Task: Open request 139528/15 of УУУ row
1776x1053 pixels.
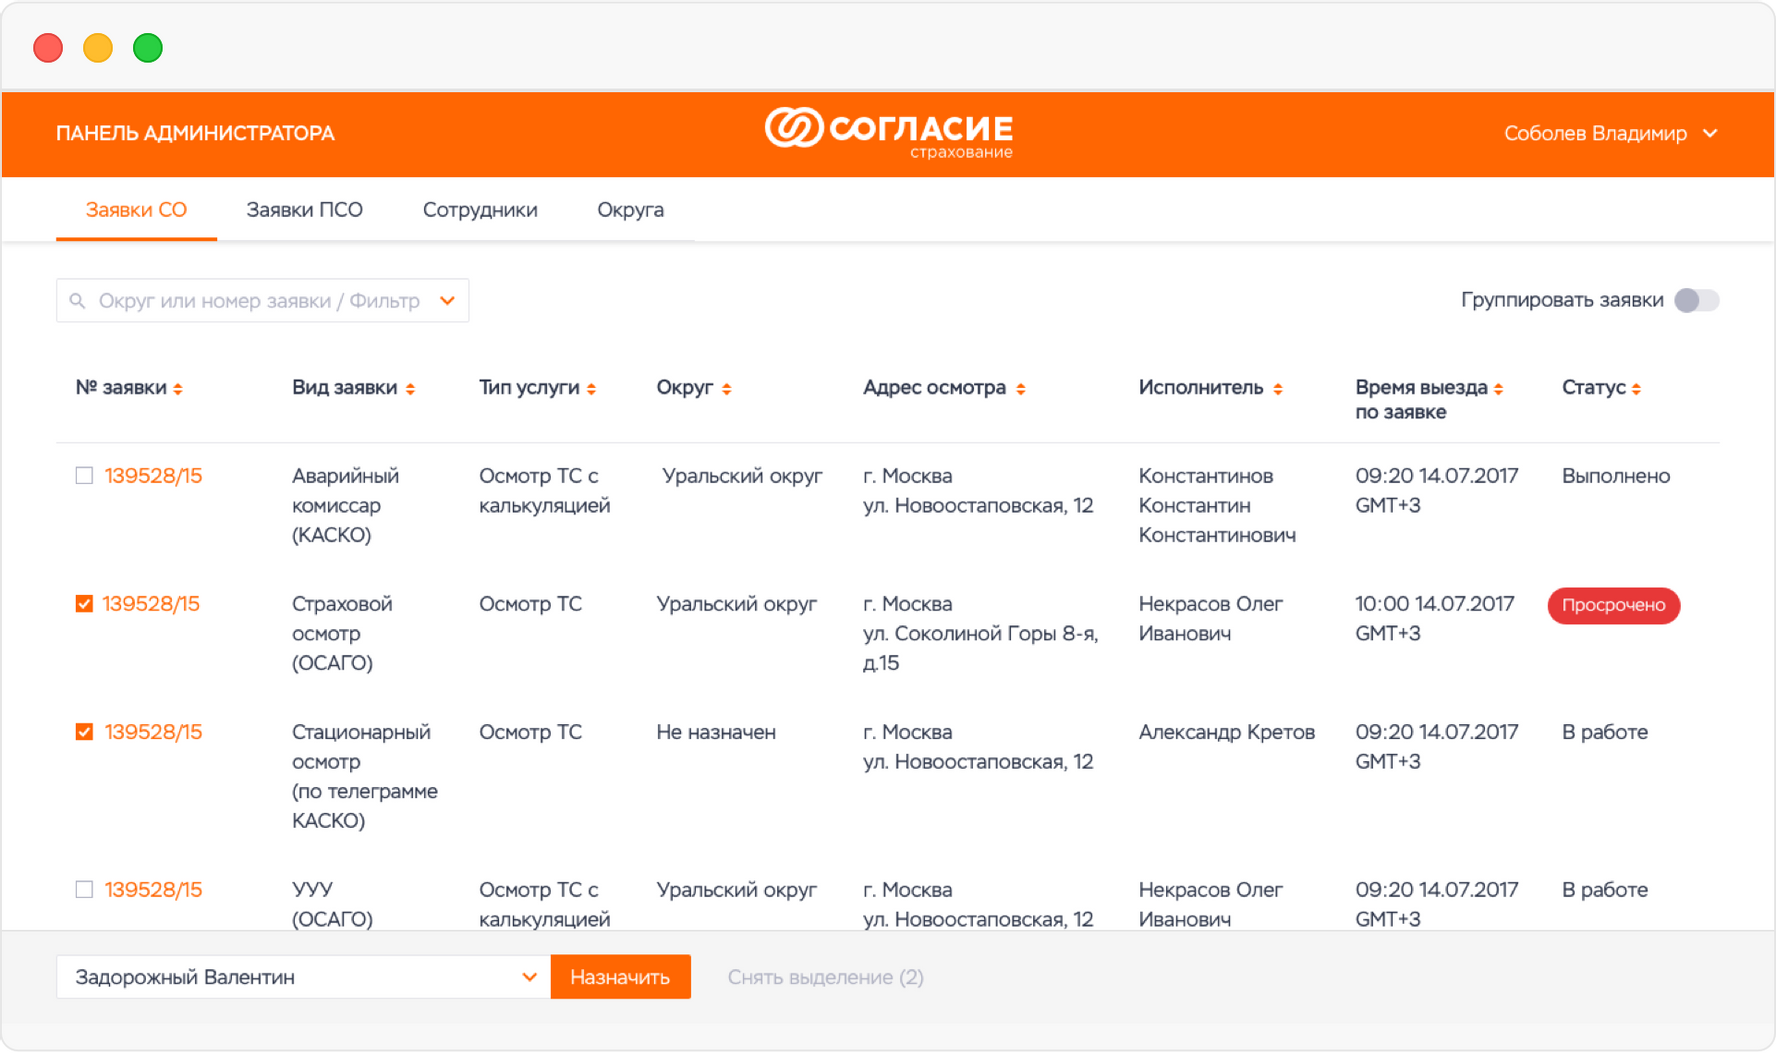Action: tap(153, 889)
